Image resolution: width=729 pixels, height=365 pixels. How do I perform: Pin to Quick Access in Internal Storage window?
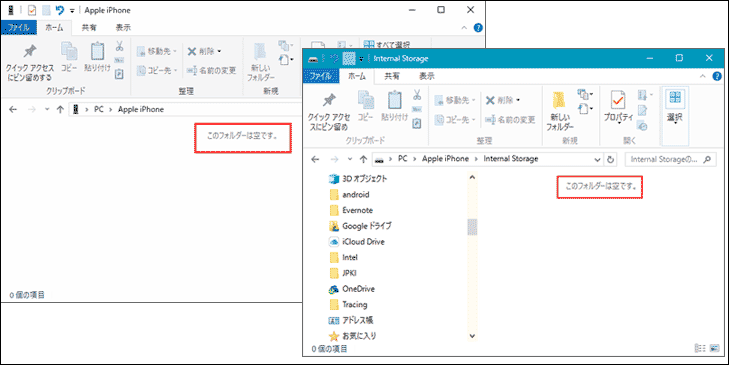[x=329, y=112]
